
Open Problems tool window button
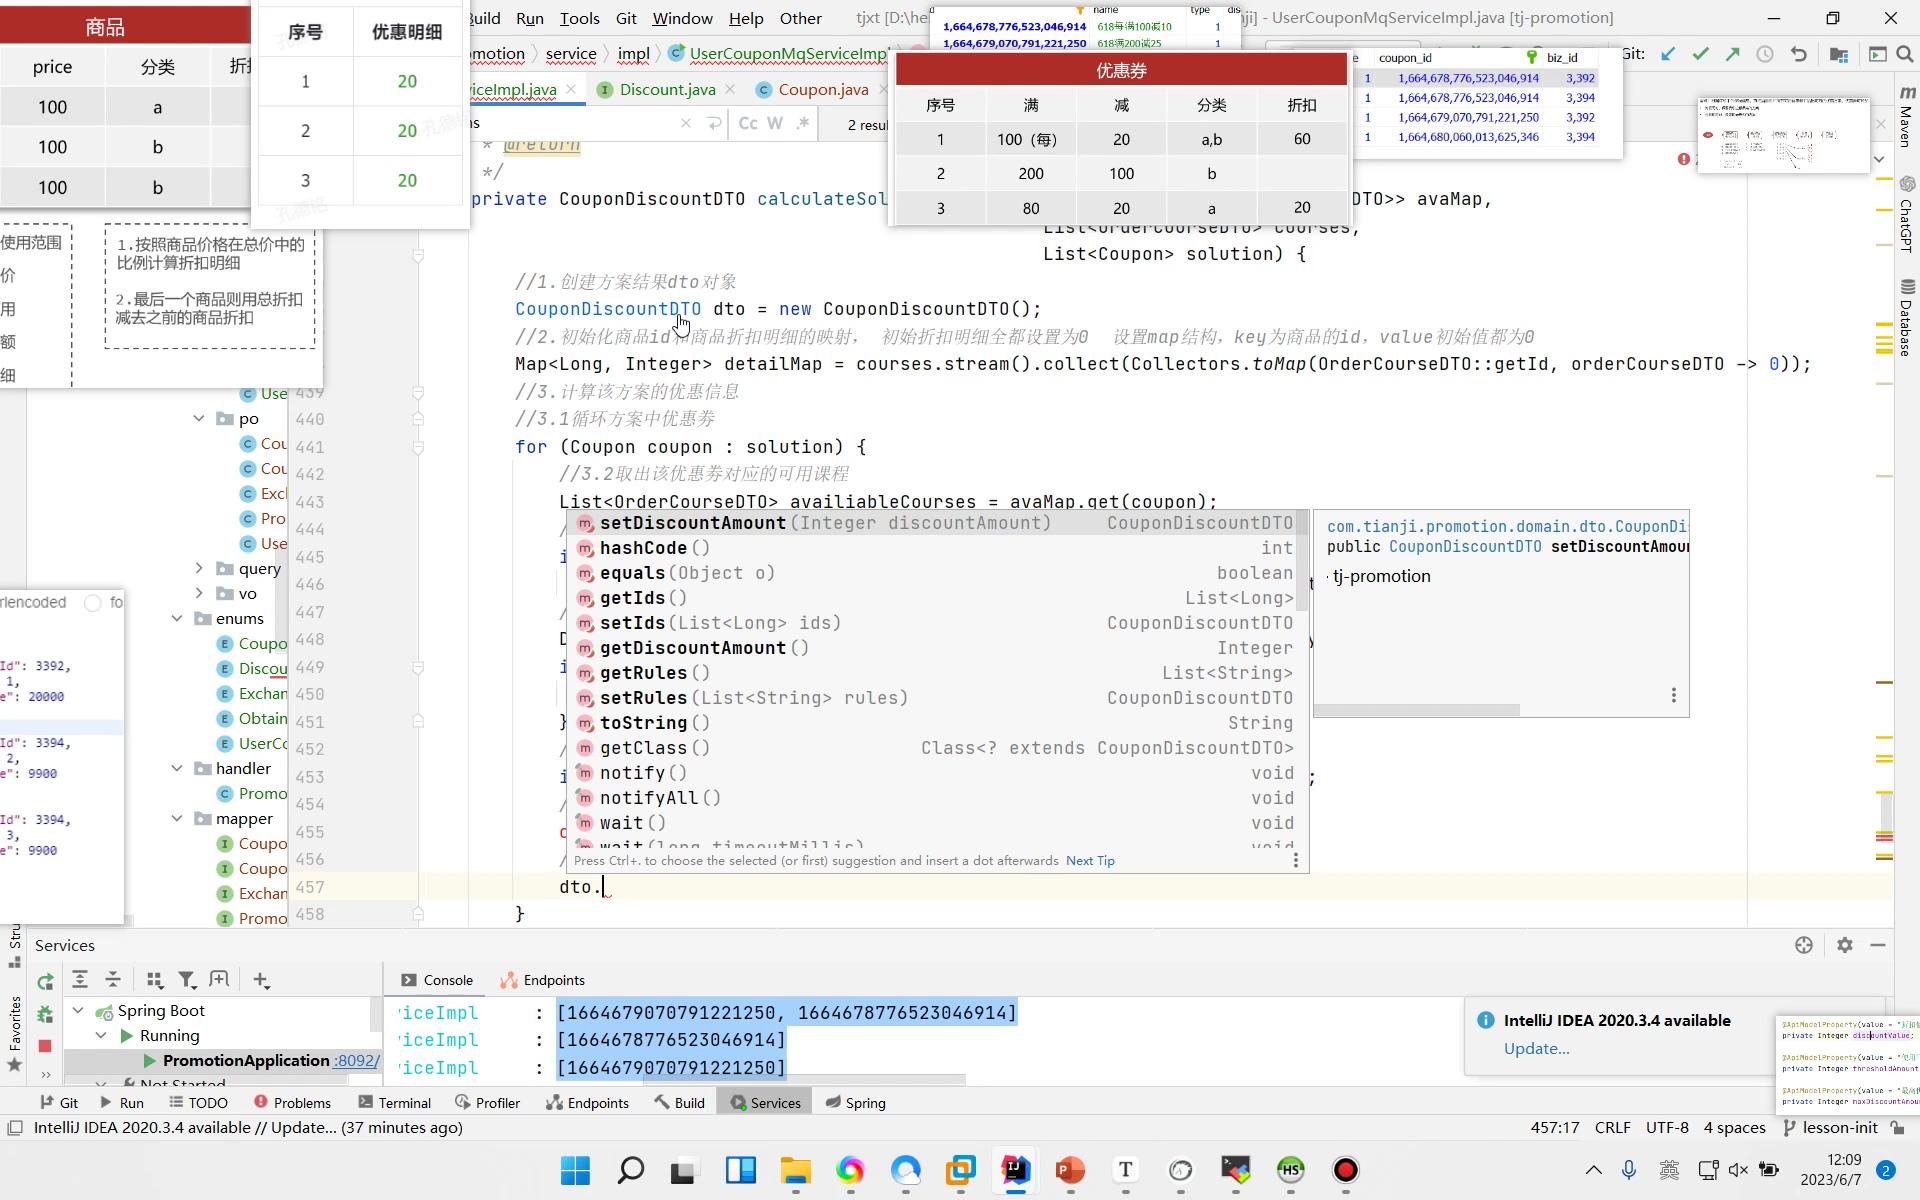[x=291, y=1102]
